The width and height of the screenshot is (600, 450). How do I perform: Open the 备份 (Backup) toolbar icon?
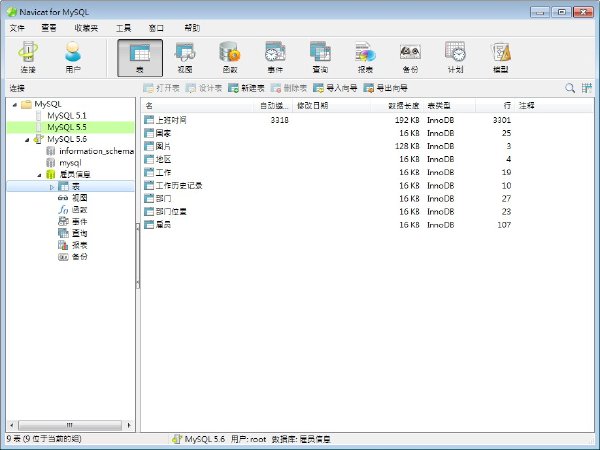tap(411, 57)
